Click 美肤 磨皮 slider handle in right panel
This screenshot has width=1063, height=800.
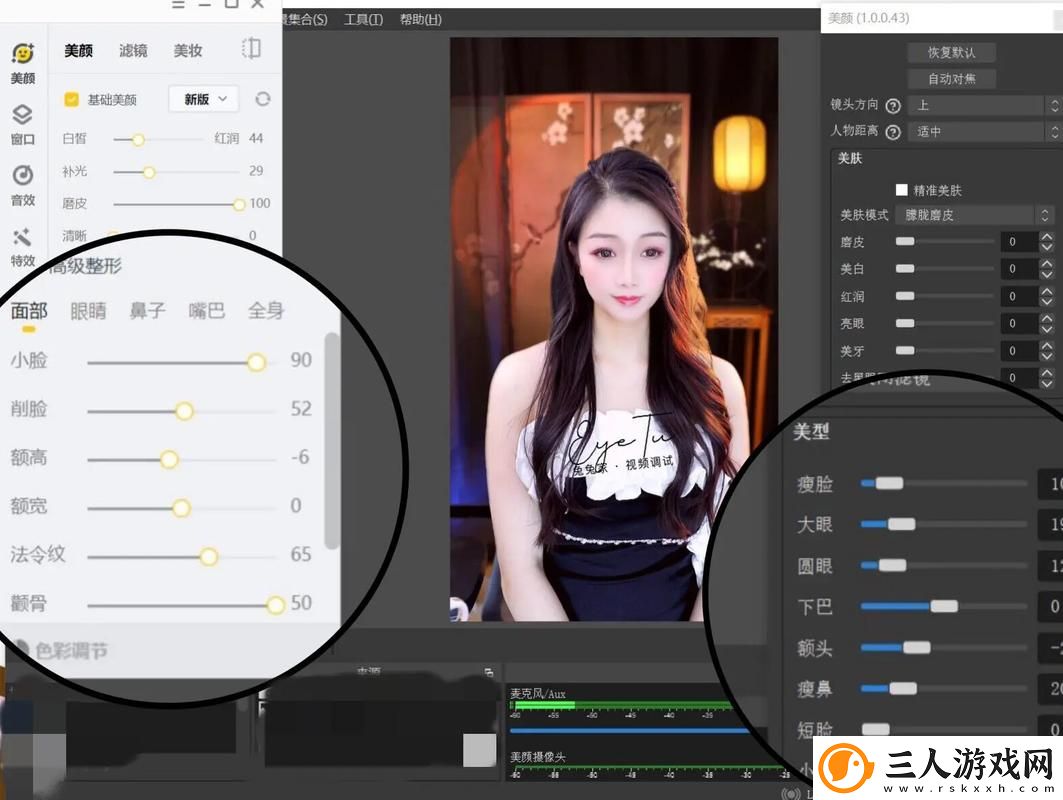pos(905,241)
